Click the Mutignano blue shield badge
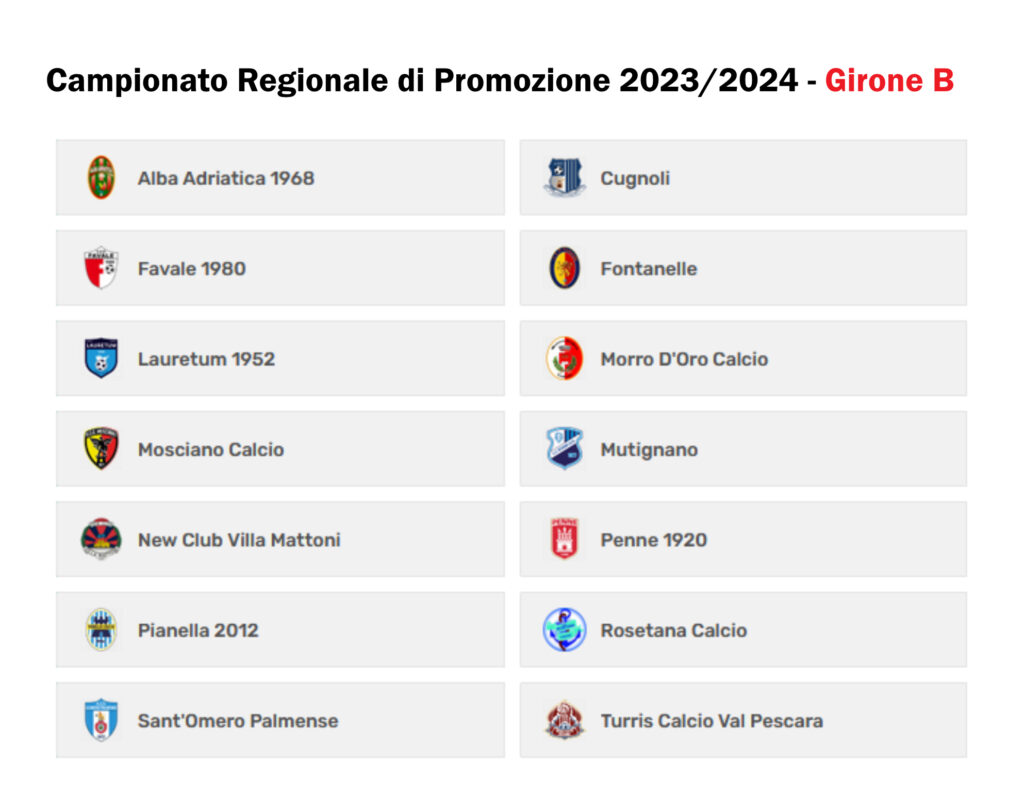Screen dimensions: 1024x794 tap(564, 449)
